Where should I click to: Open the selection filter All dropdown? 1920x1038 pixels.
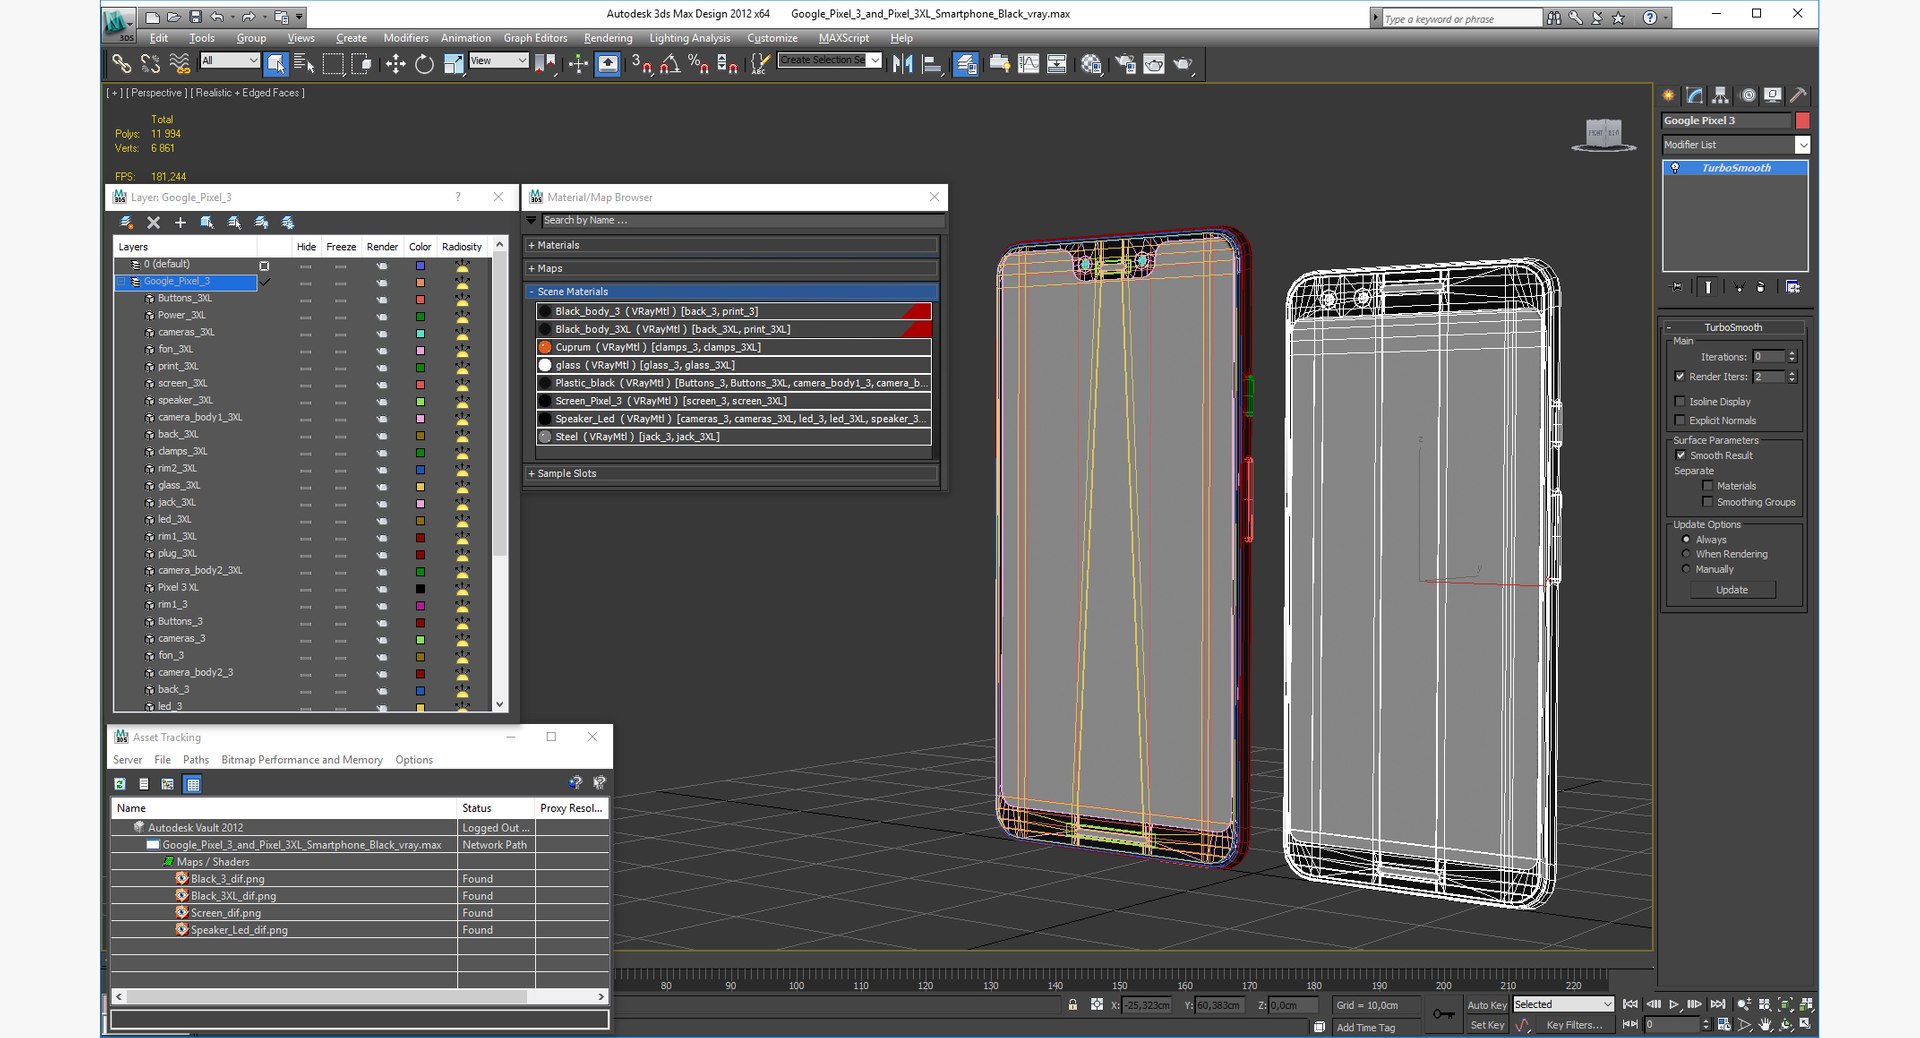pos(230,61)
